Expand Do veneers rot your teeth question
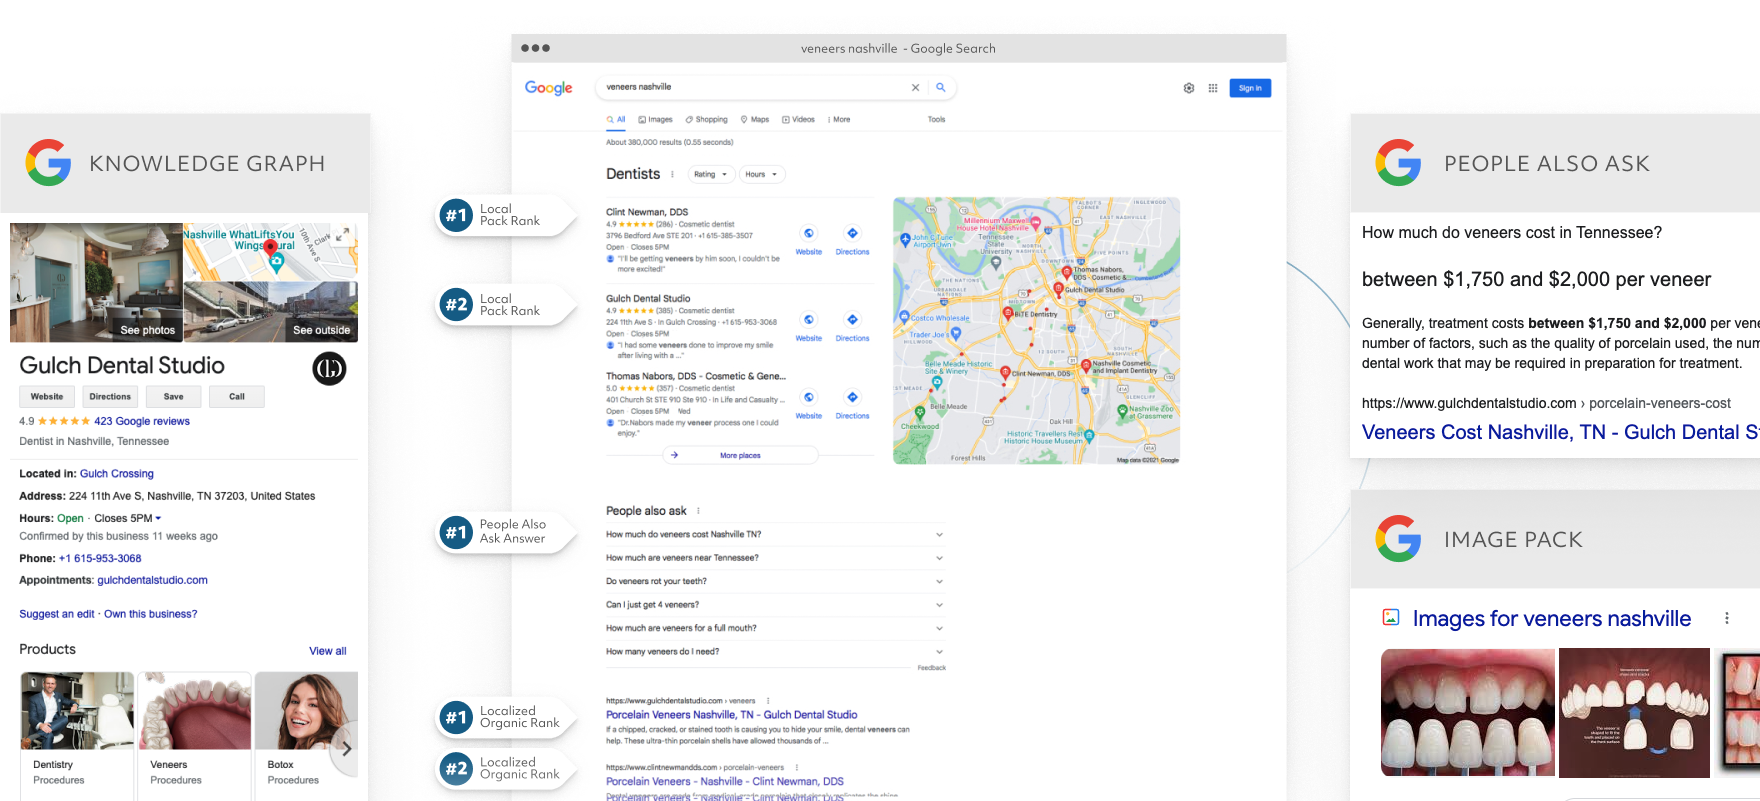 (775, 581)
